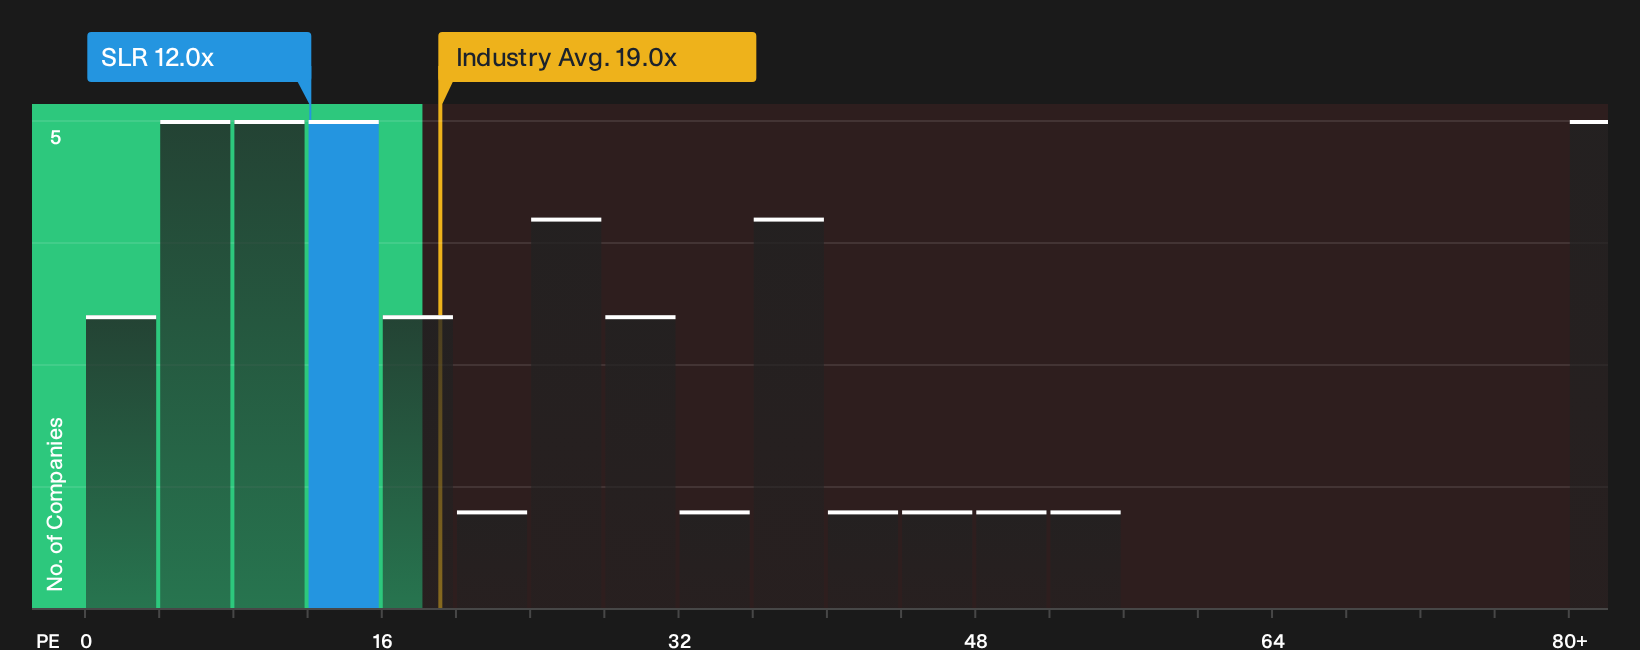
Task: Click the x-axis label 16
Action: (382, 640)
